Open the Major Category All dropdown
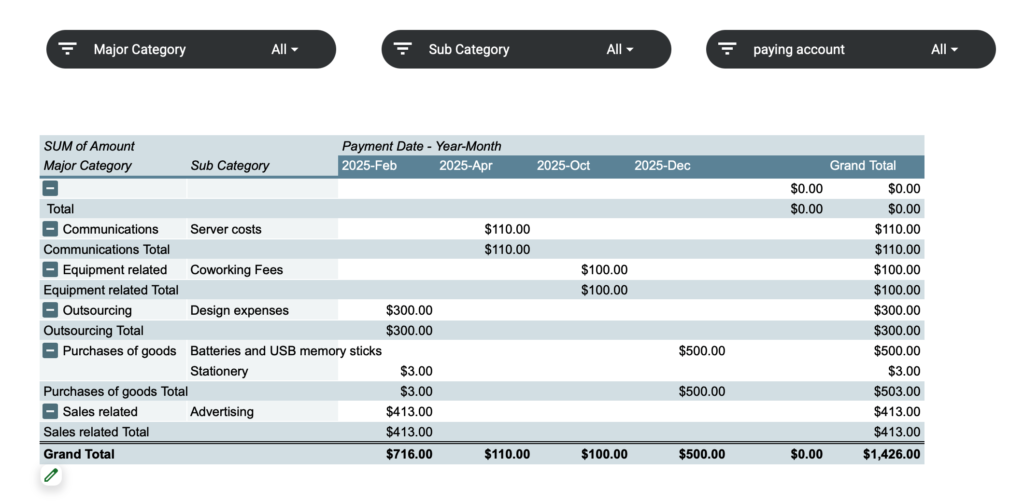The width and height of the screenshot is (1024, 502). (x=285, y=50)
